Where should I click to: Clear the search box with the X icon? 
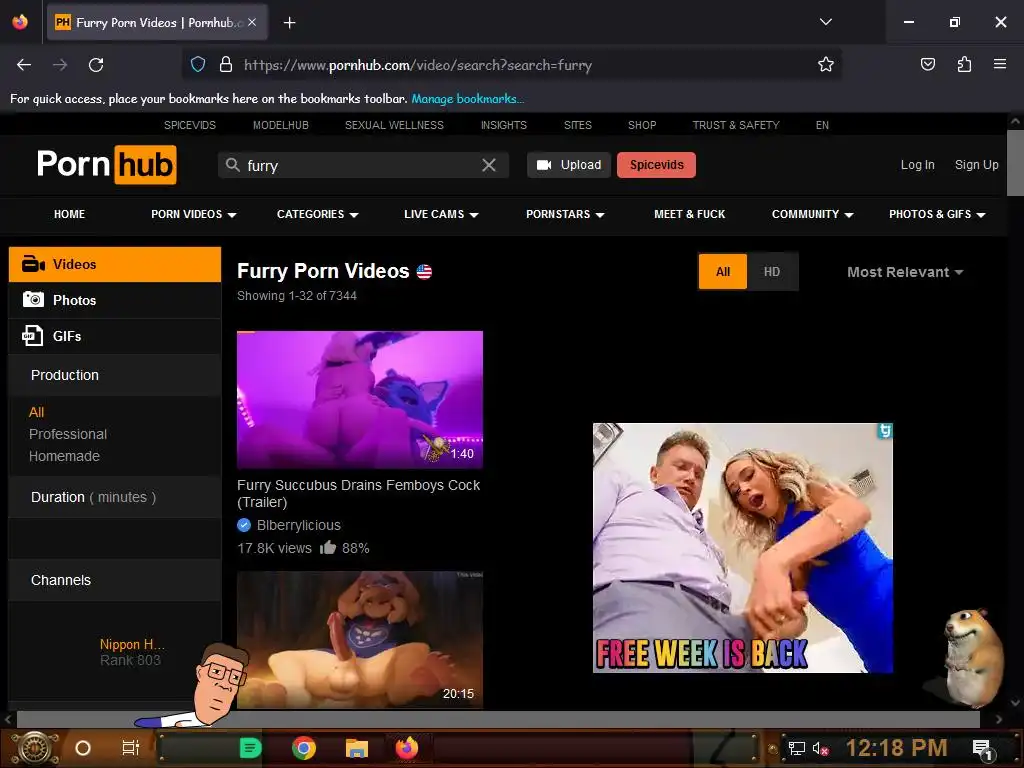(x=488, y=165)
